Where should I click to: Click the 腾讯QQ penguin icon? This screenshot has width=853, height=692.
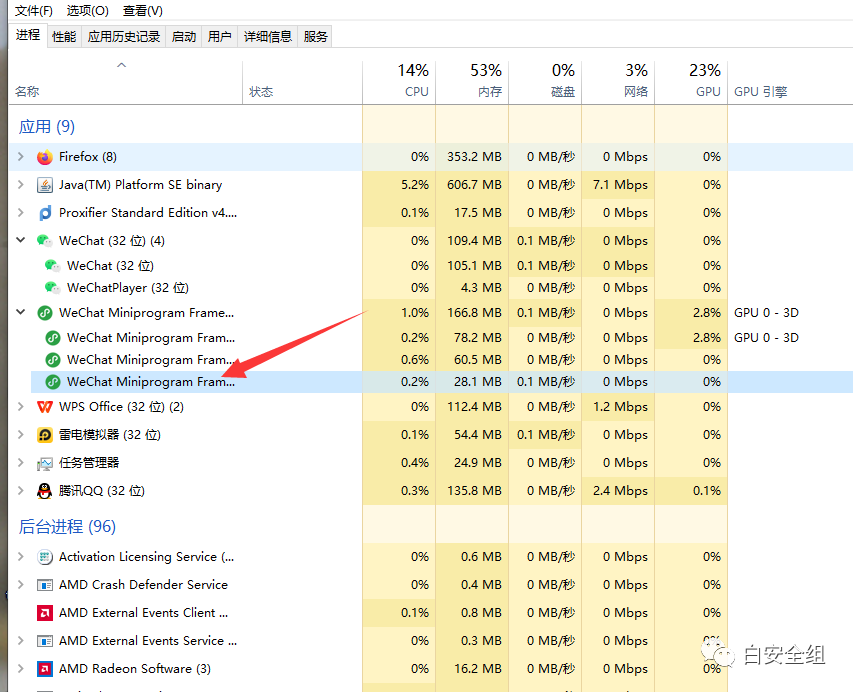pyautogui.click(x=45, y=491)
